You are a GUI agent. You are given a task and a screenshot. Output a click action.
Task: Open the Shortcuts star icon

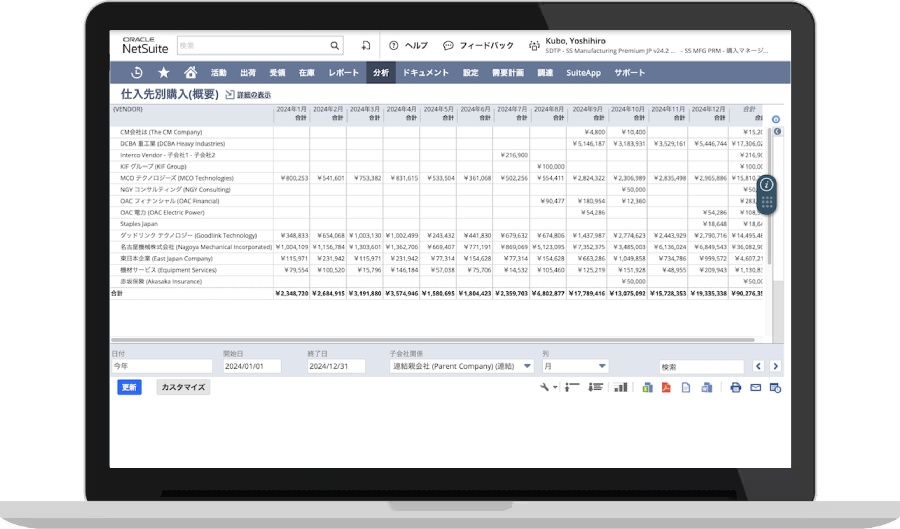(164, 72)
